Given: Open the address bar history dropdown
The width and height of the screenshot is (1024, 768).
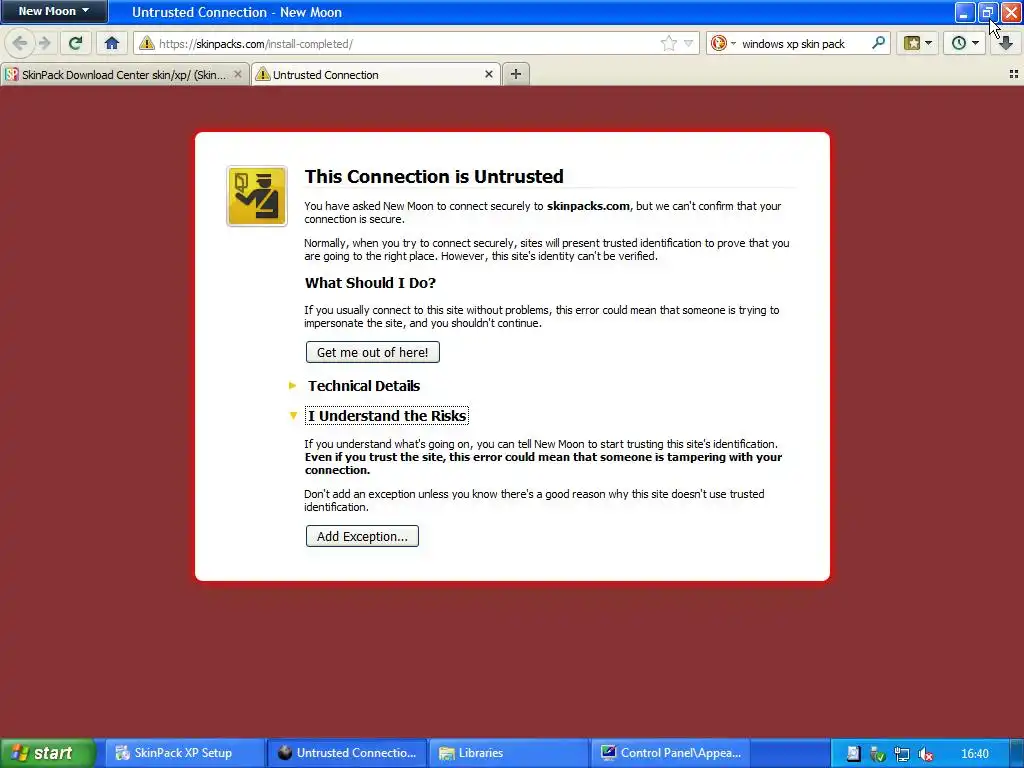Looking at the screenshot, I should [x=688, y=44].
